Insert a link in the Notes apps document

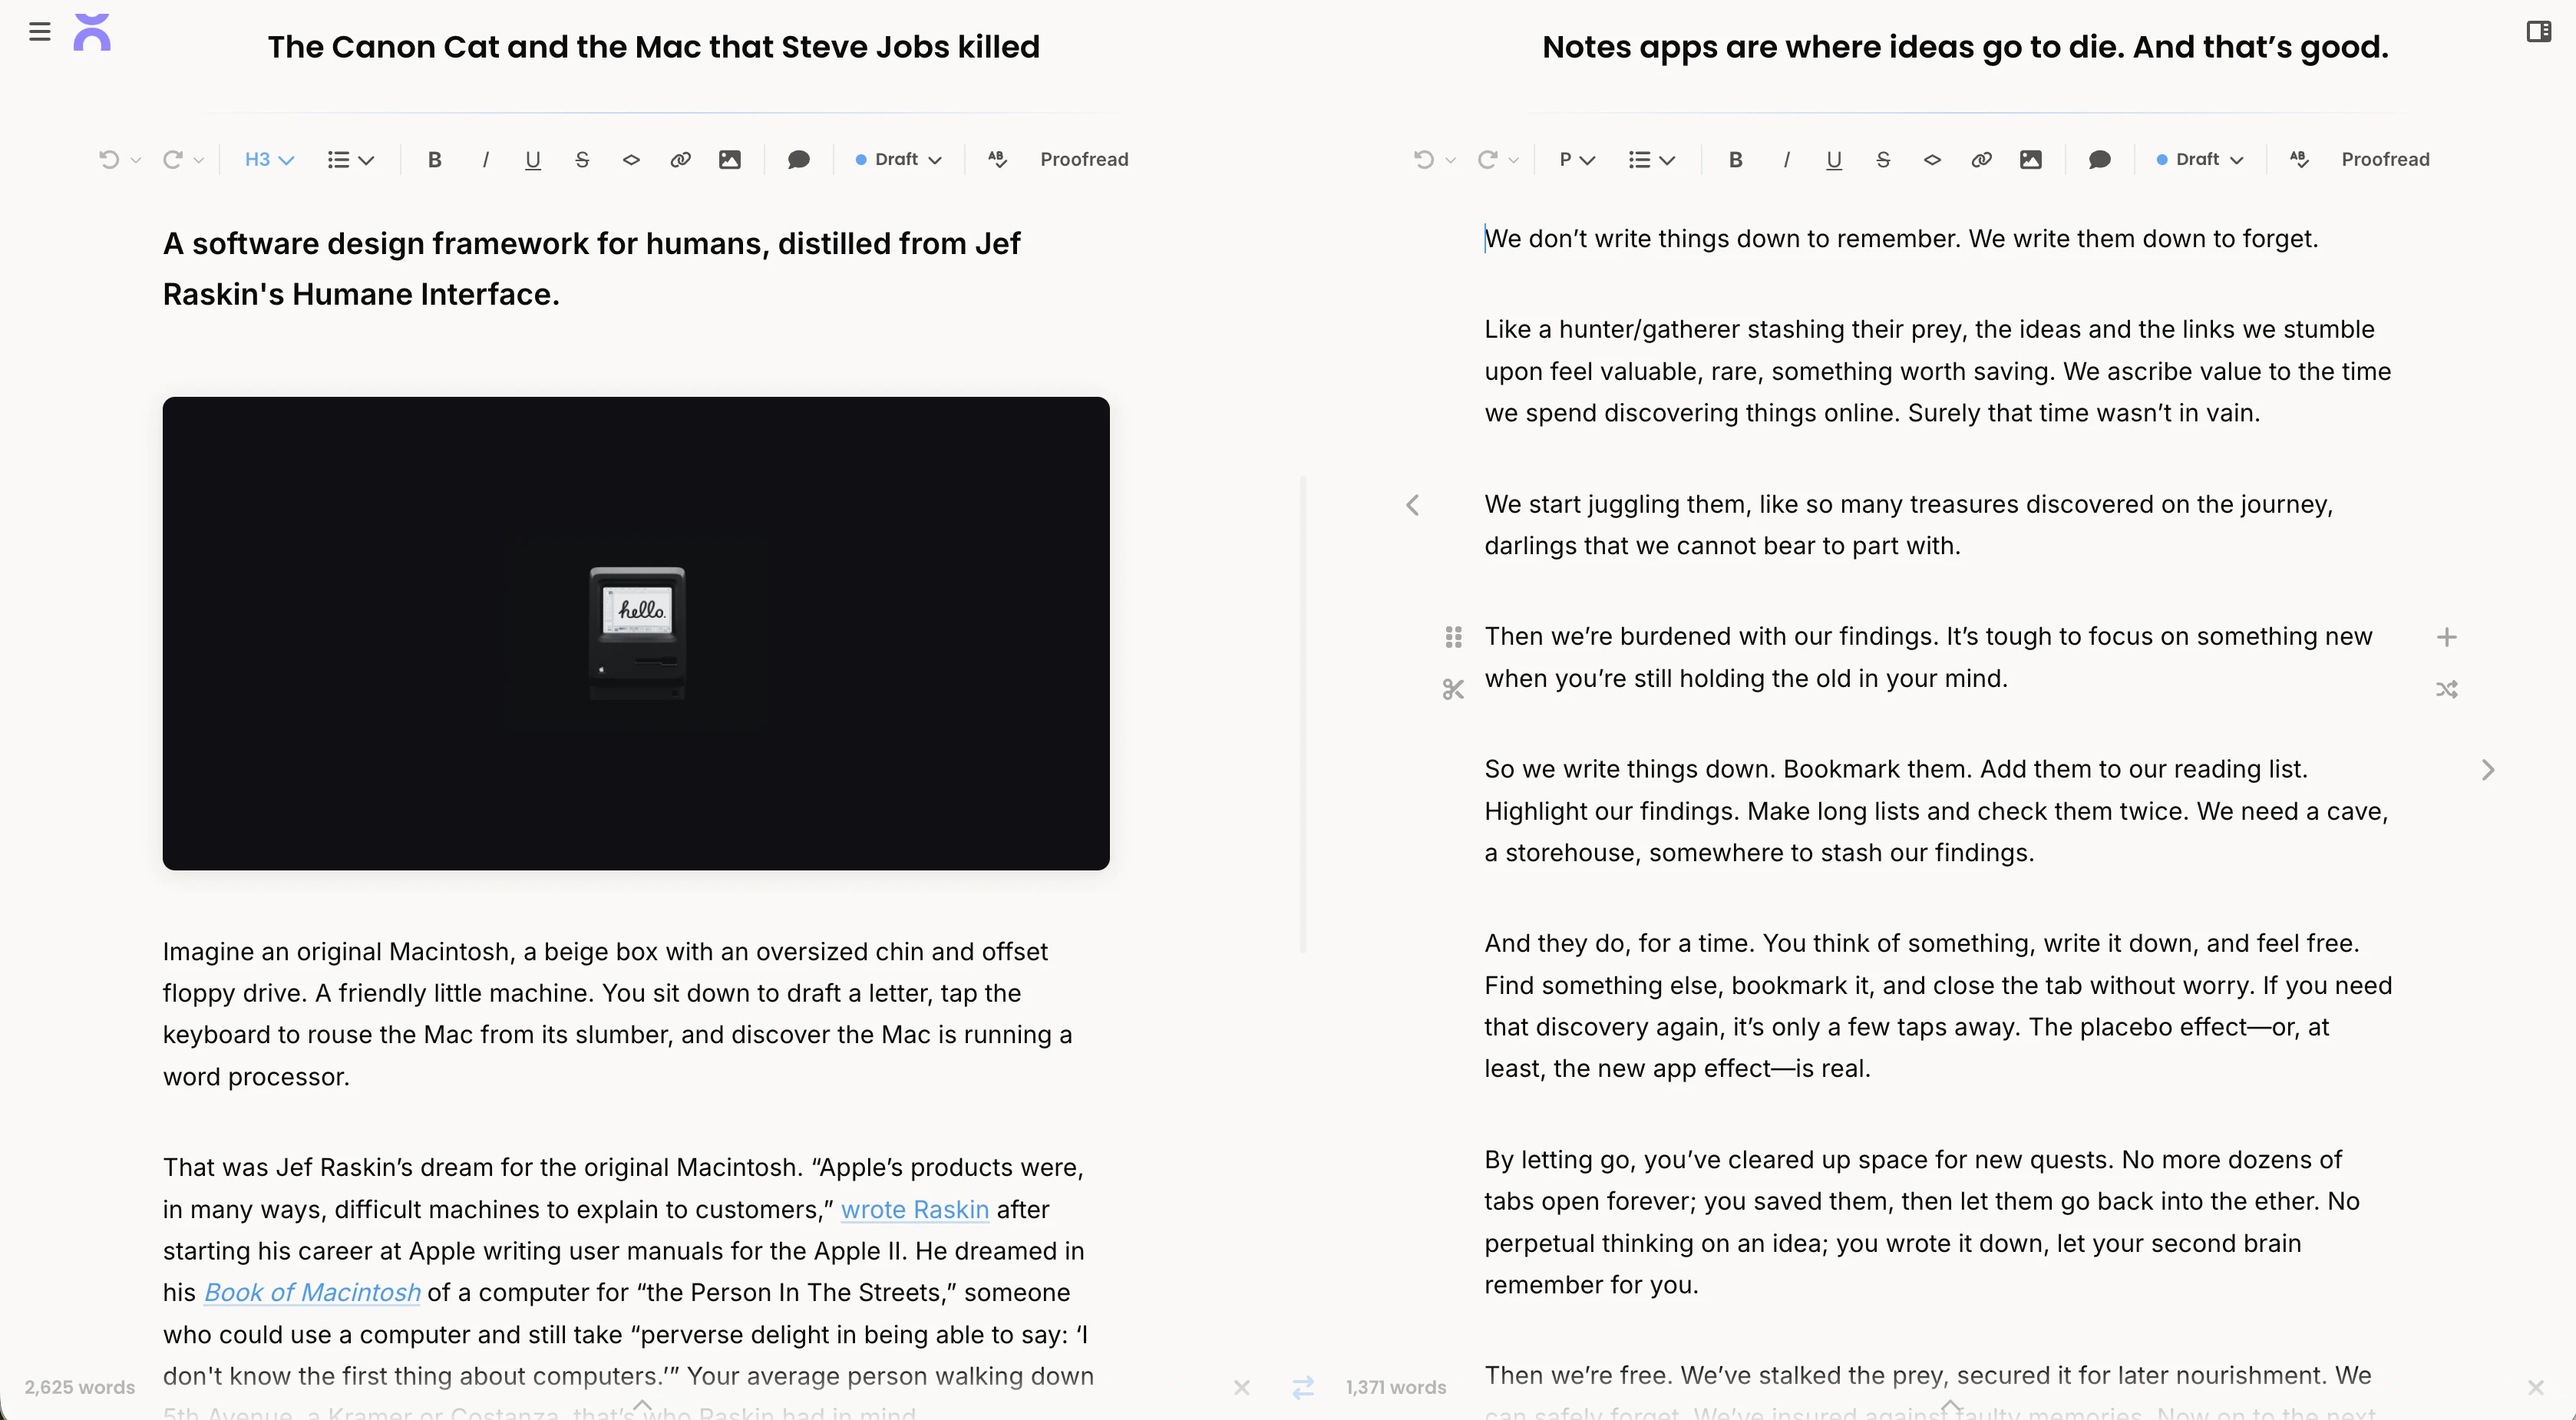point(1981,160)
